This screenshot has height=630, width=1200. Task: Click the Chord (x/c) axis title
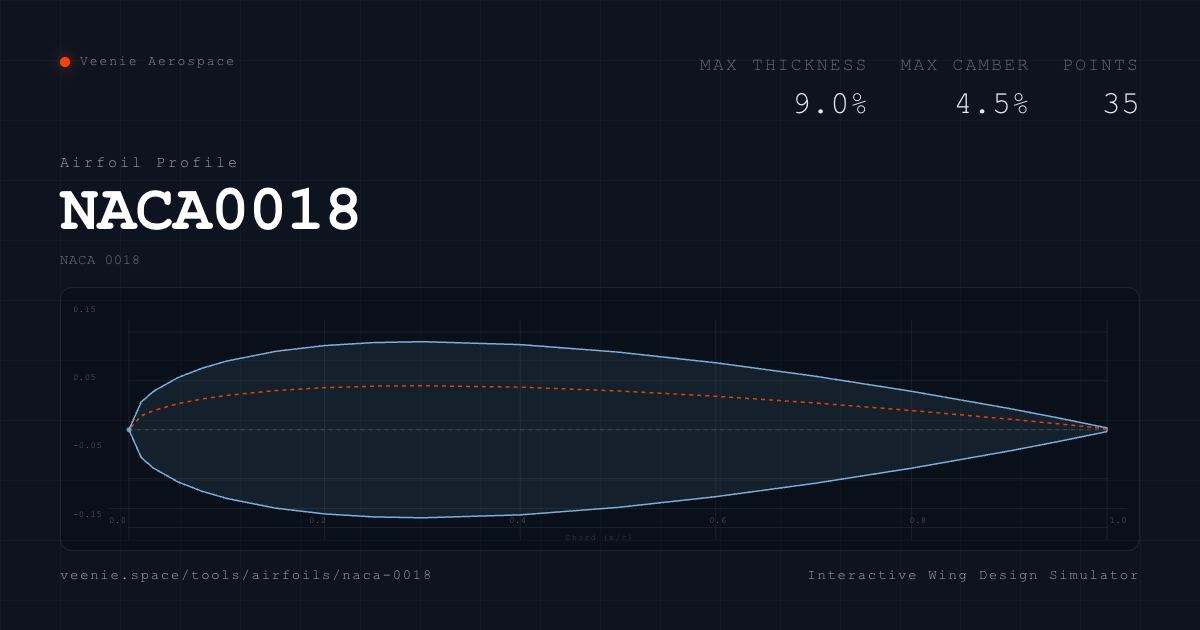[x=599, y=538]
